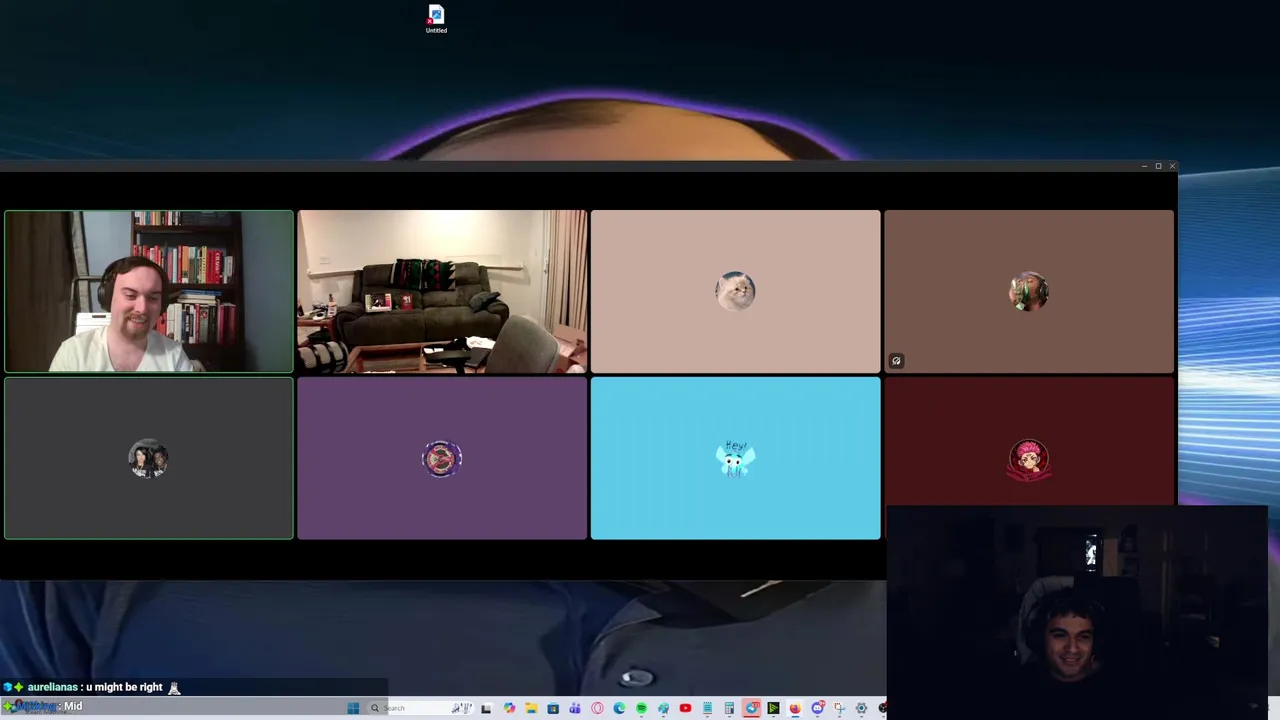Open Snipping Tool from the taskbar
Screen dimensions: 1280x720
point(840,708)
